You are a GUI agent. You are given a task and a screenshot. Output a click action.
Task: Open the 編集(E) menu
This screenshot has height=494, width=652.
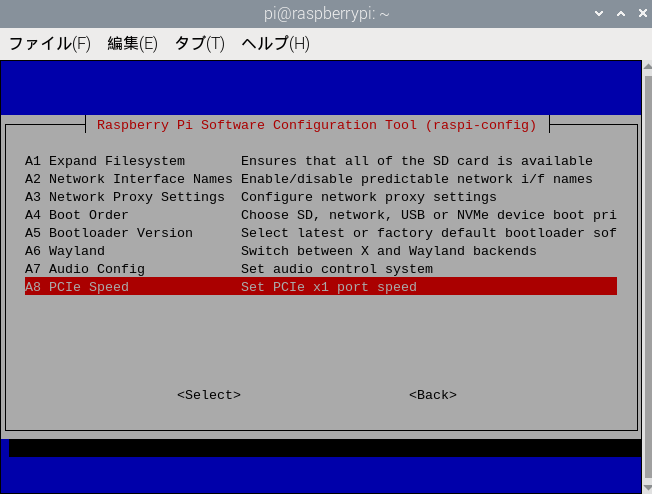132,44
